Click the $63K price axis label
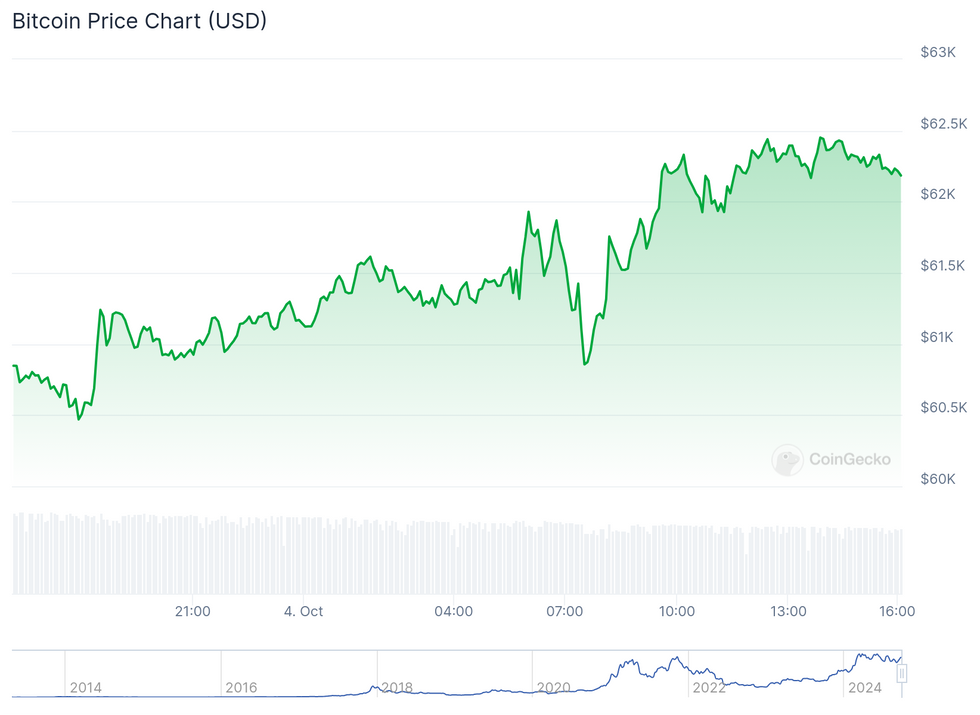Screen dimensions: 980x715 (937, 52)
